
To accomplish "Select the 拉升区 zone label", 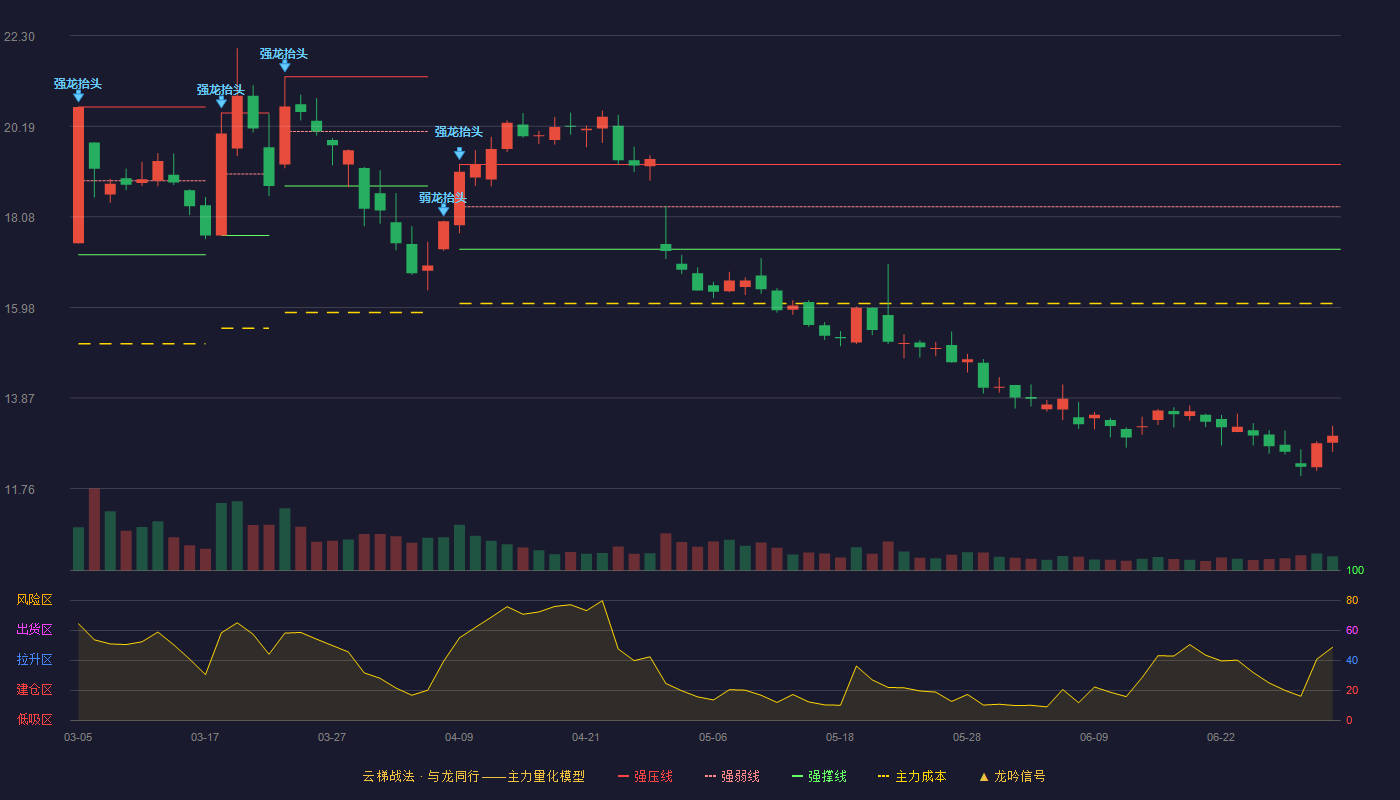I will click(x=34, y=660).
